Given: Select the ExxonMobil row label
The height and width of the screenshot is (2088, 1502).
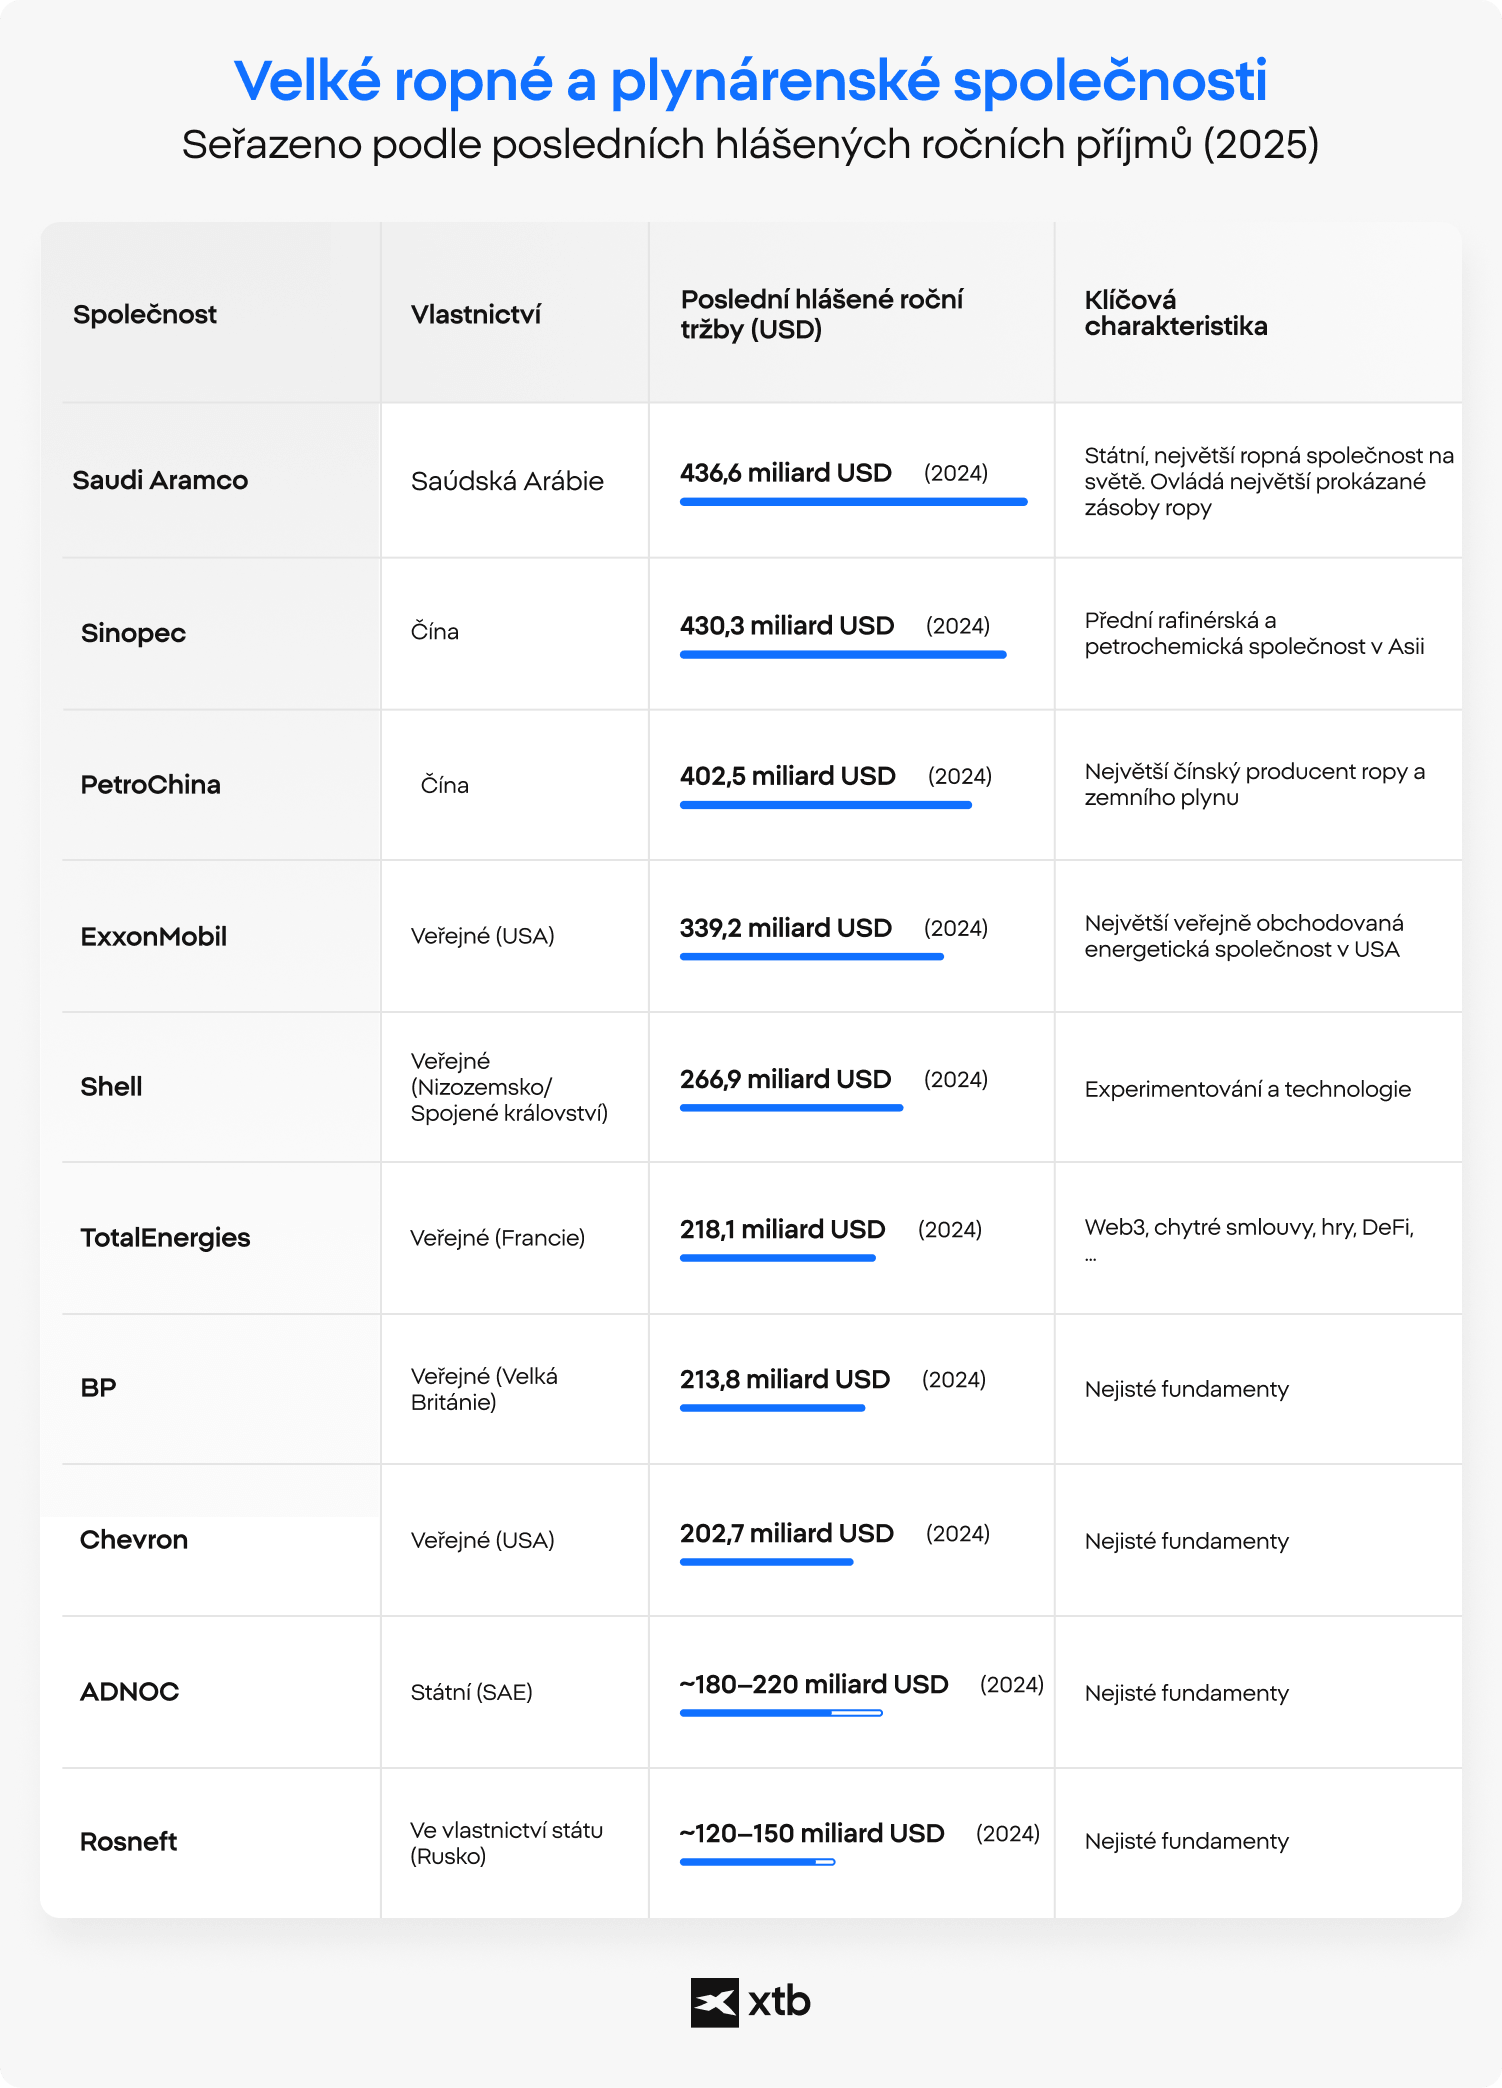Looking at the screenshot, I should pos(154,936).
